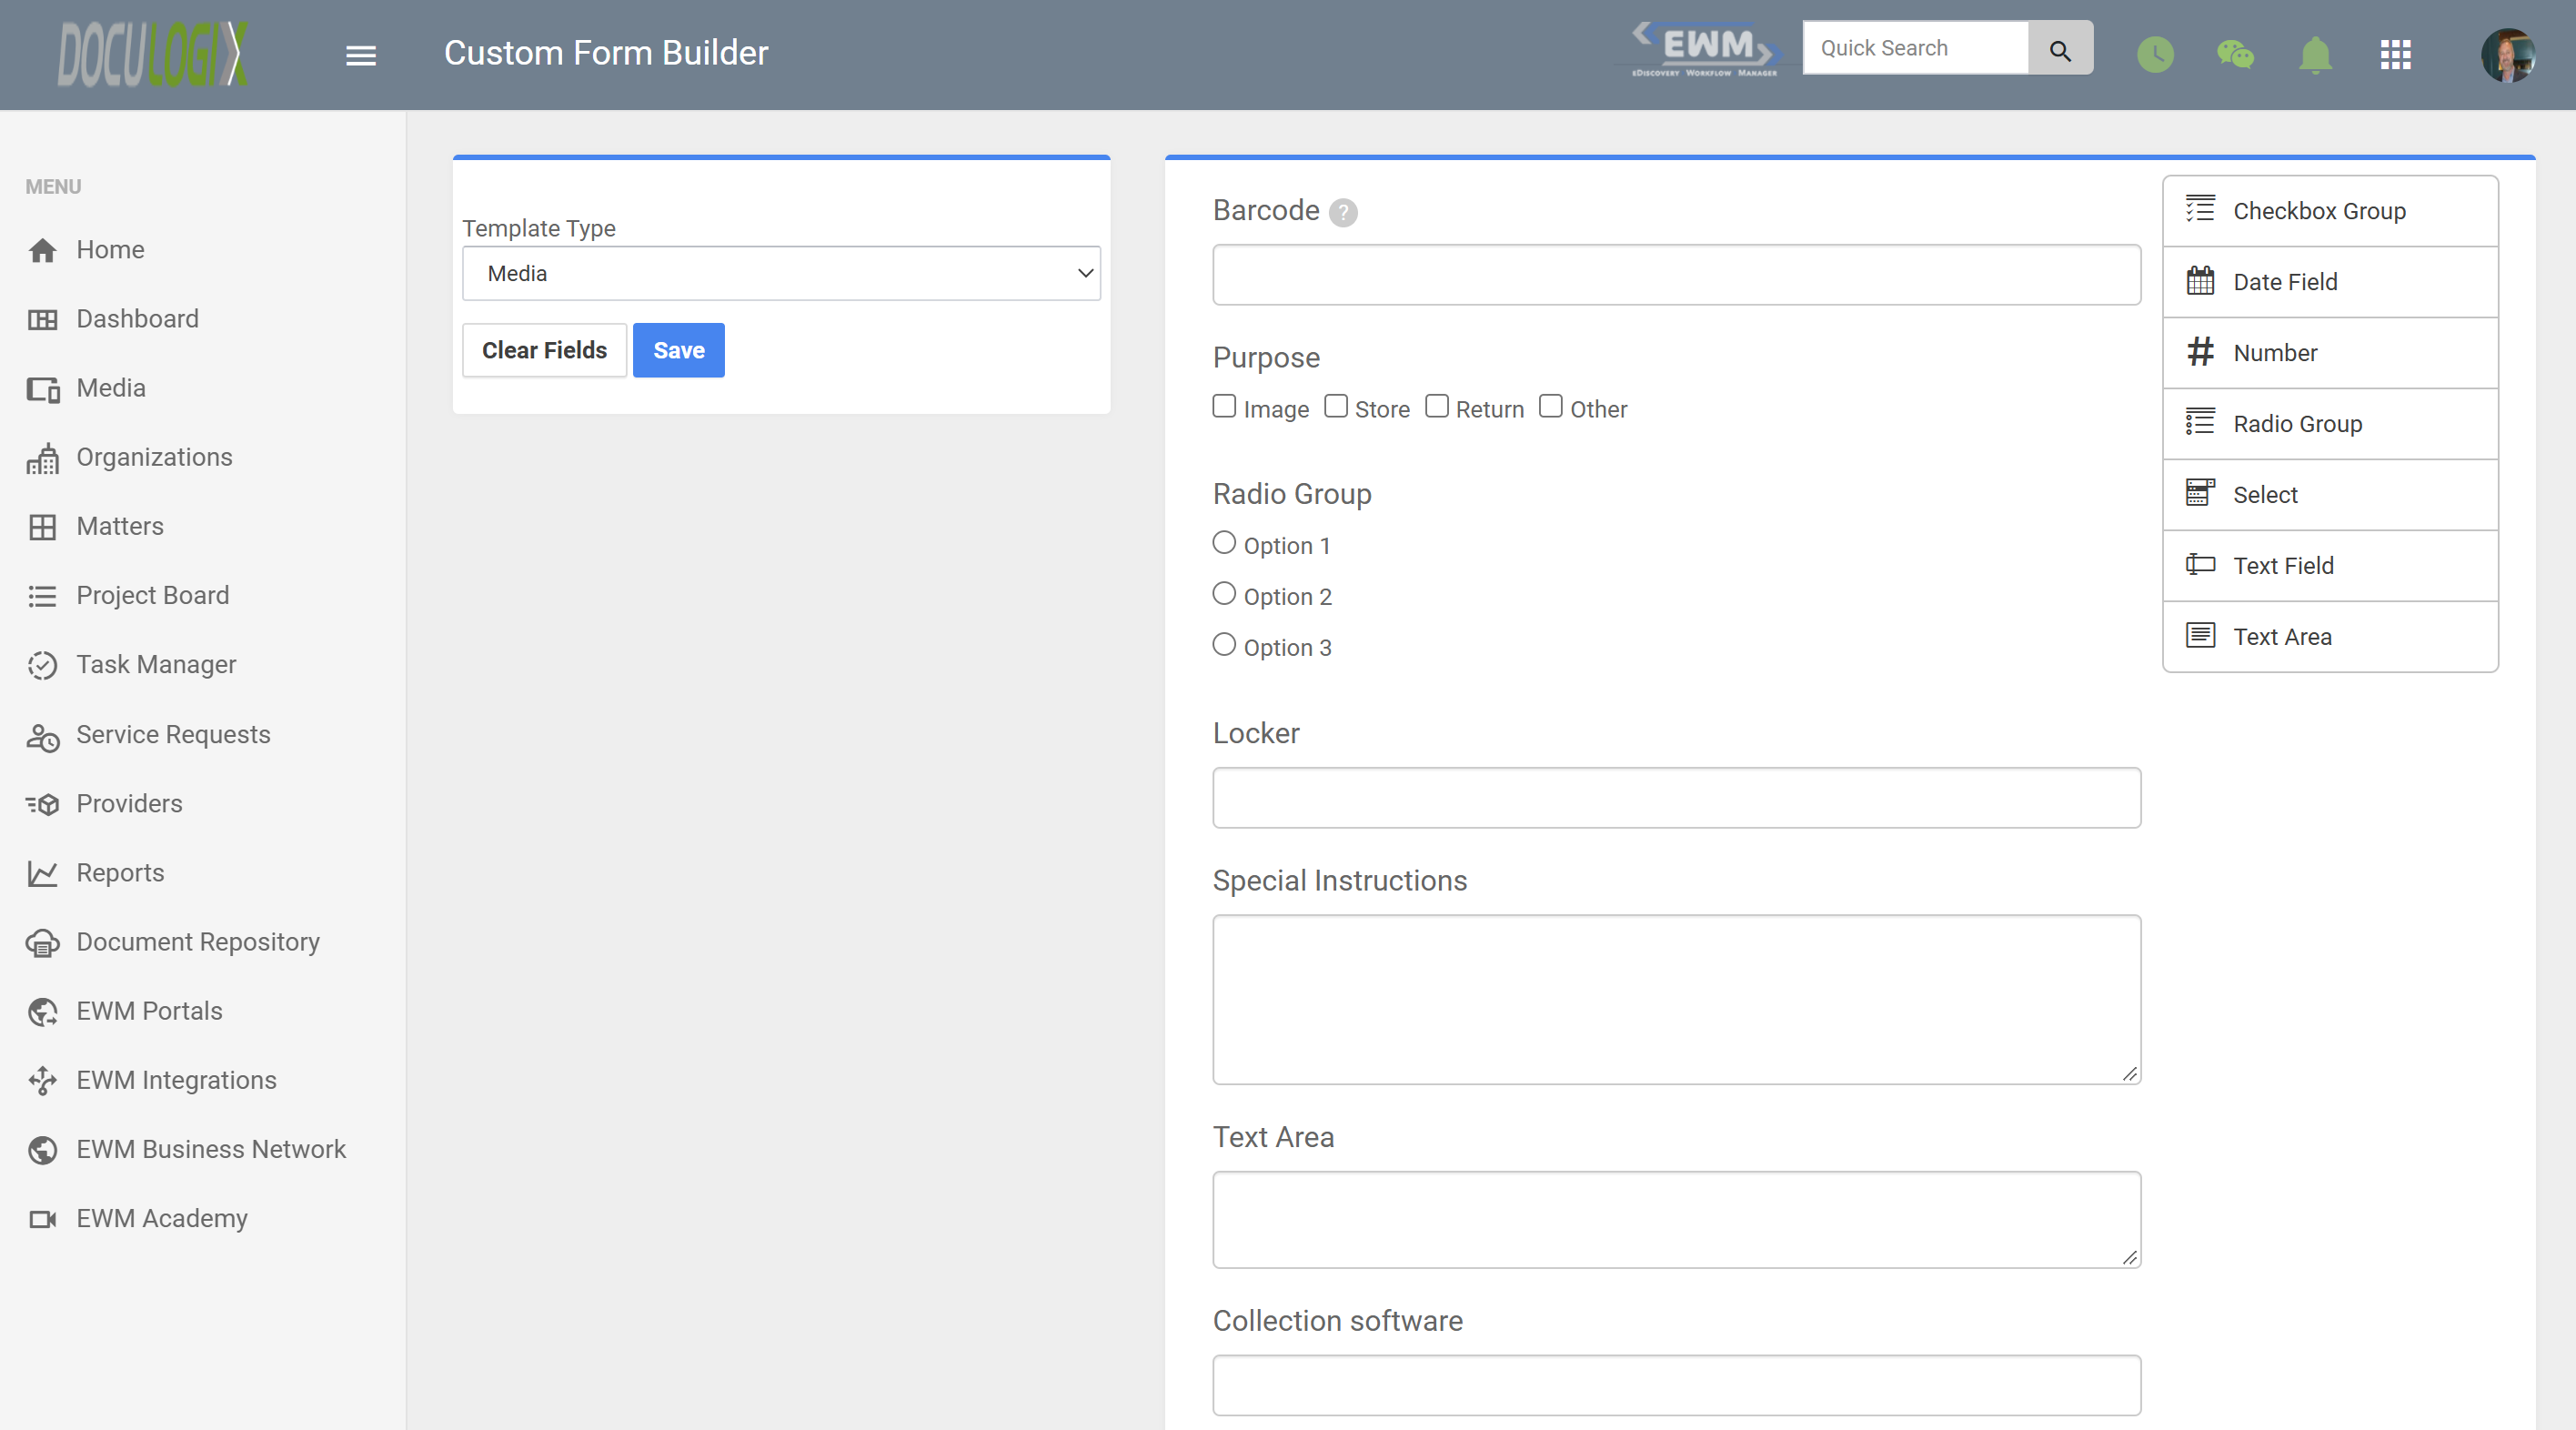This screenshot has height=1430, width=2576.
Task: Open Media in the sidebar menu
Action: (86, 388)
